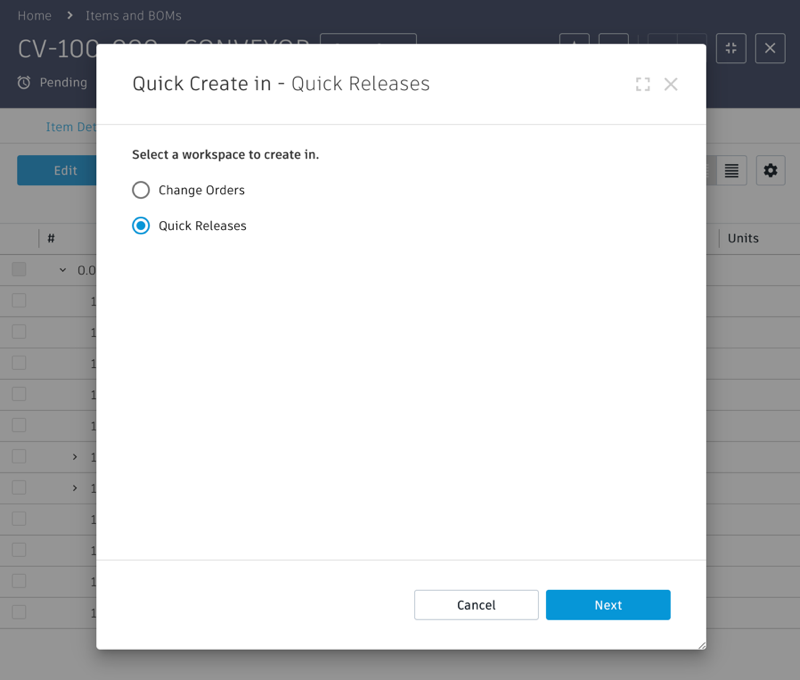Click the Pending status clock icon
This screenshot has height=680, width=800.
pyautogui.click(x=24, y=83)
